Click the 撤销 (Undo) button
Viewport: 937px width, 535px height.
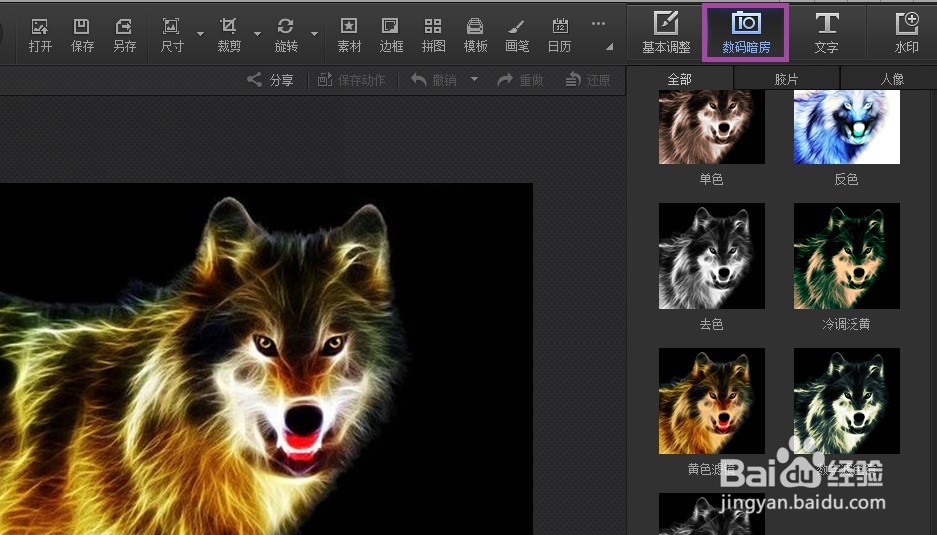(x=434, y=80)
